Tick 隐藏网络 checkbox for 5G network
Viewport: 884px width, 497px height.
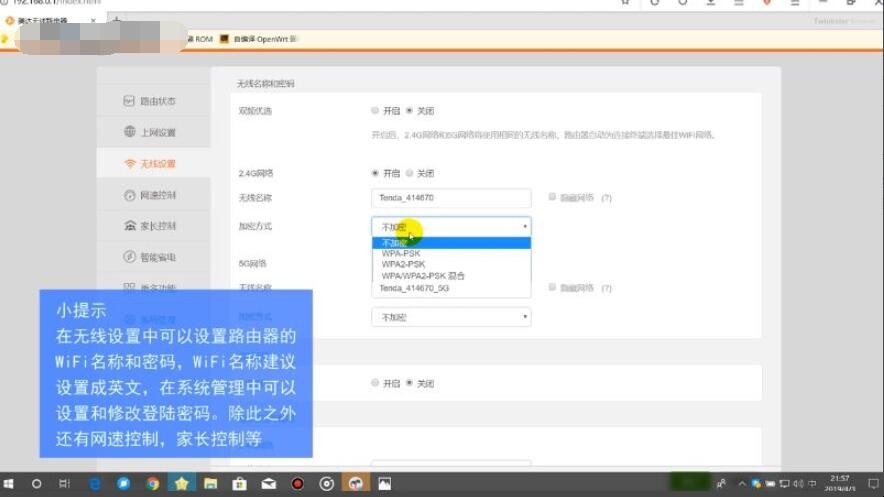[x=552, y=287]
